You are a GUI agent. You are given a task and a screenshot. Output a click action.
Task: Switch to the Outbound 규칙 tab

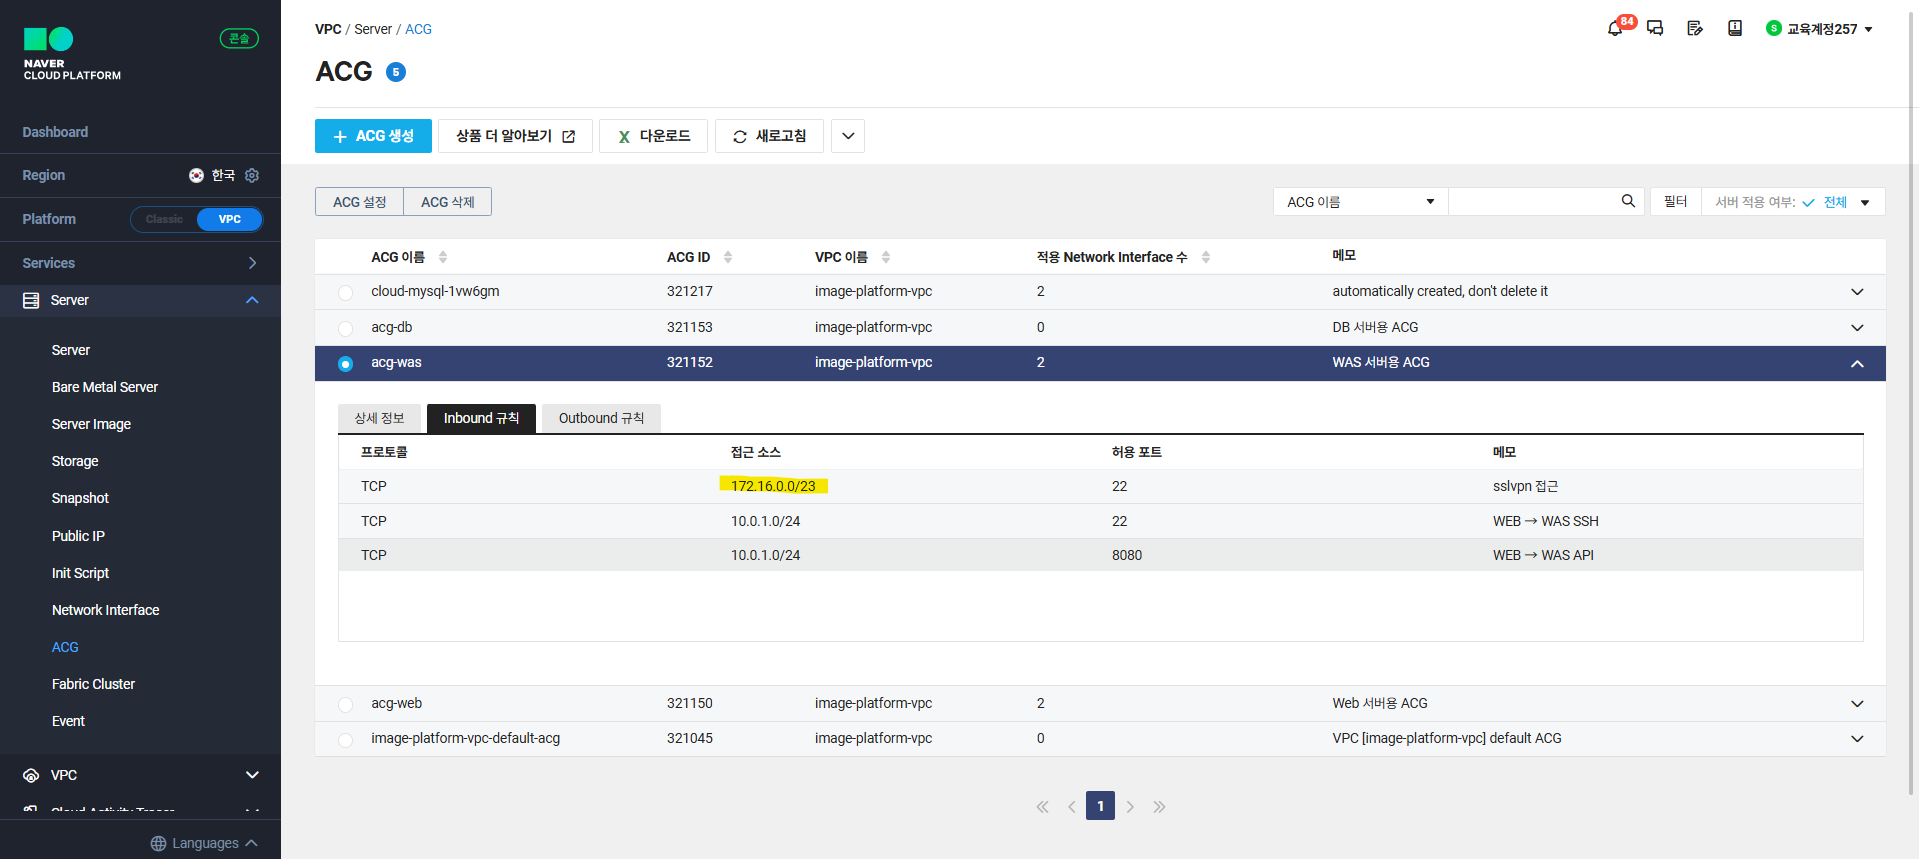click(601, 418)
